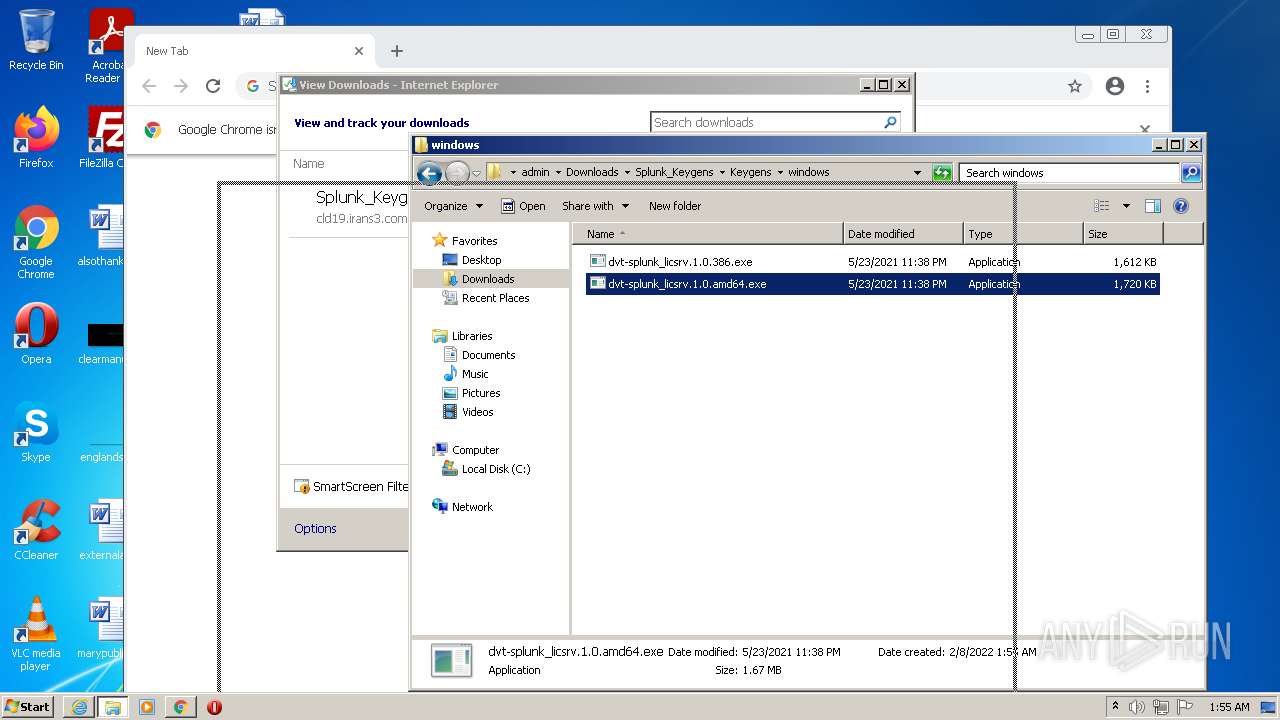Open Chrome three-dot menu
The image size is (1280, 720).
1148,87
